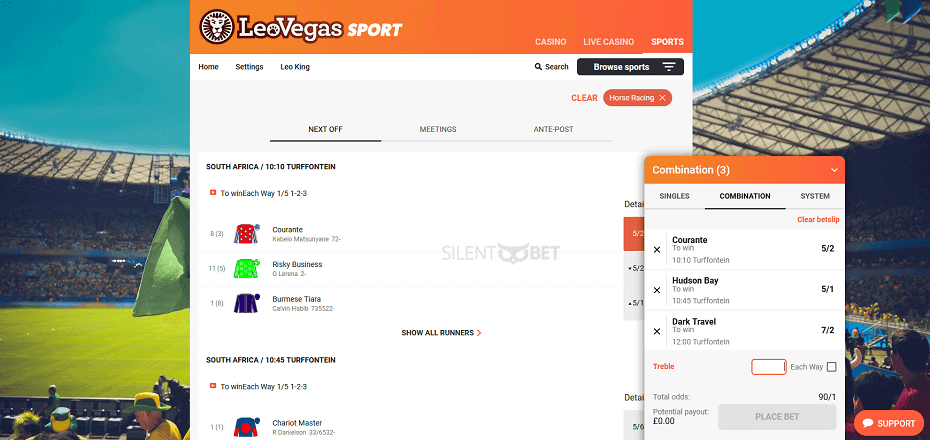Click Burmese Tiara purple jockey silk icon
930x440 pixels.
pos(246,303)
